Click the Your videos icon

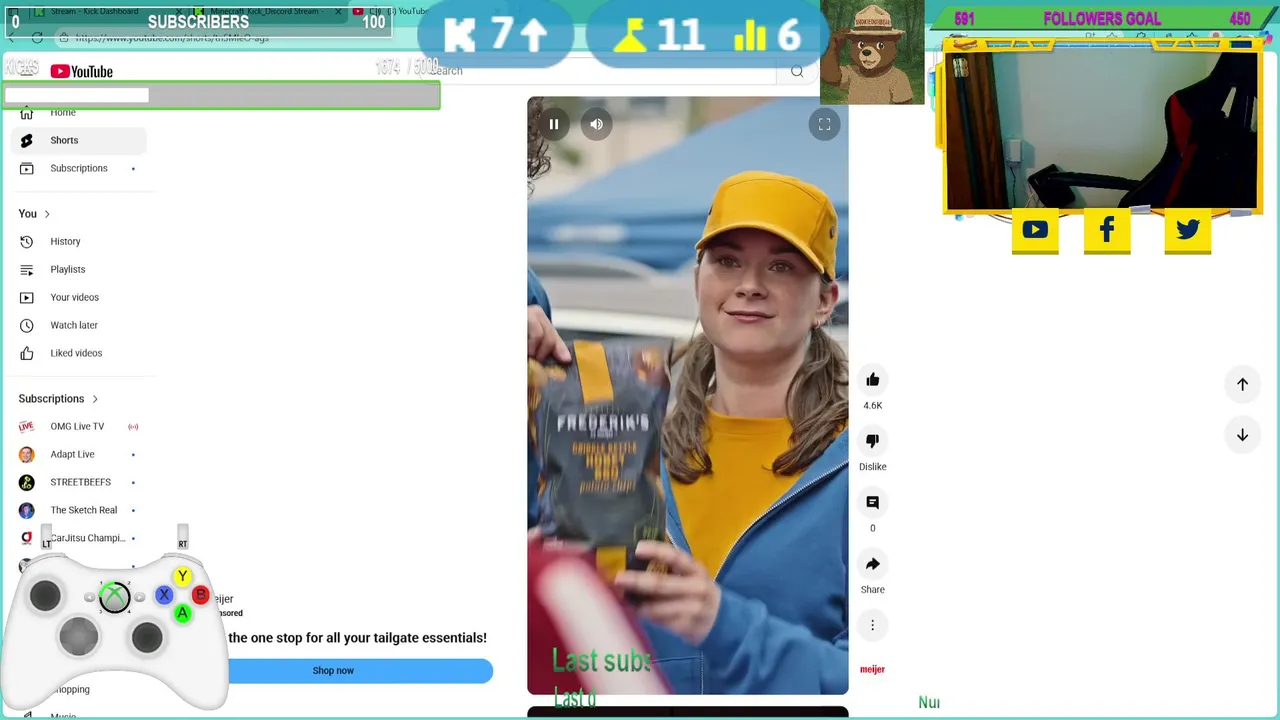(x=27, y=297)
